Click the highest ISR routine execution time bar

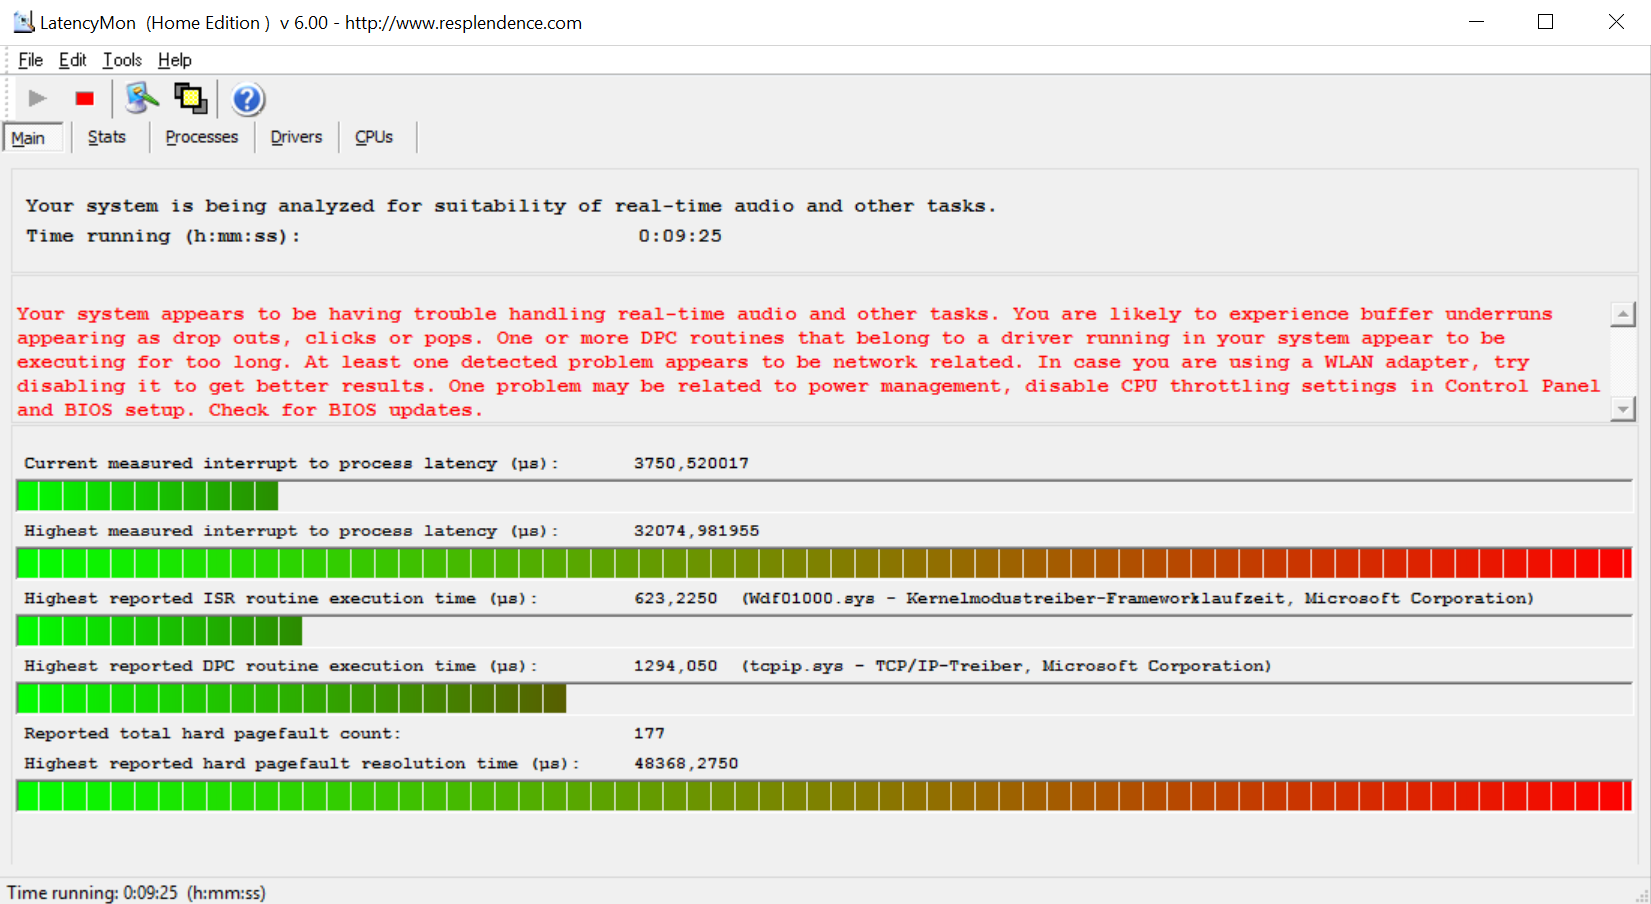pyautogui.click(x=824, y=630)
